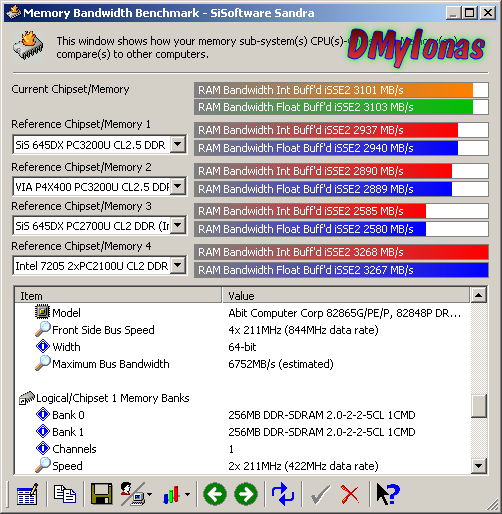Select the Bank 0 memory value
The height and width of the screenshot is (514, 502).
click(x=322, y=415)
